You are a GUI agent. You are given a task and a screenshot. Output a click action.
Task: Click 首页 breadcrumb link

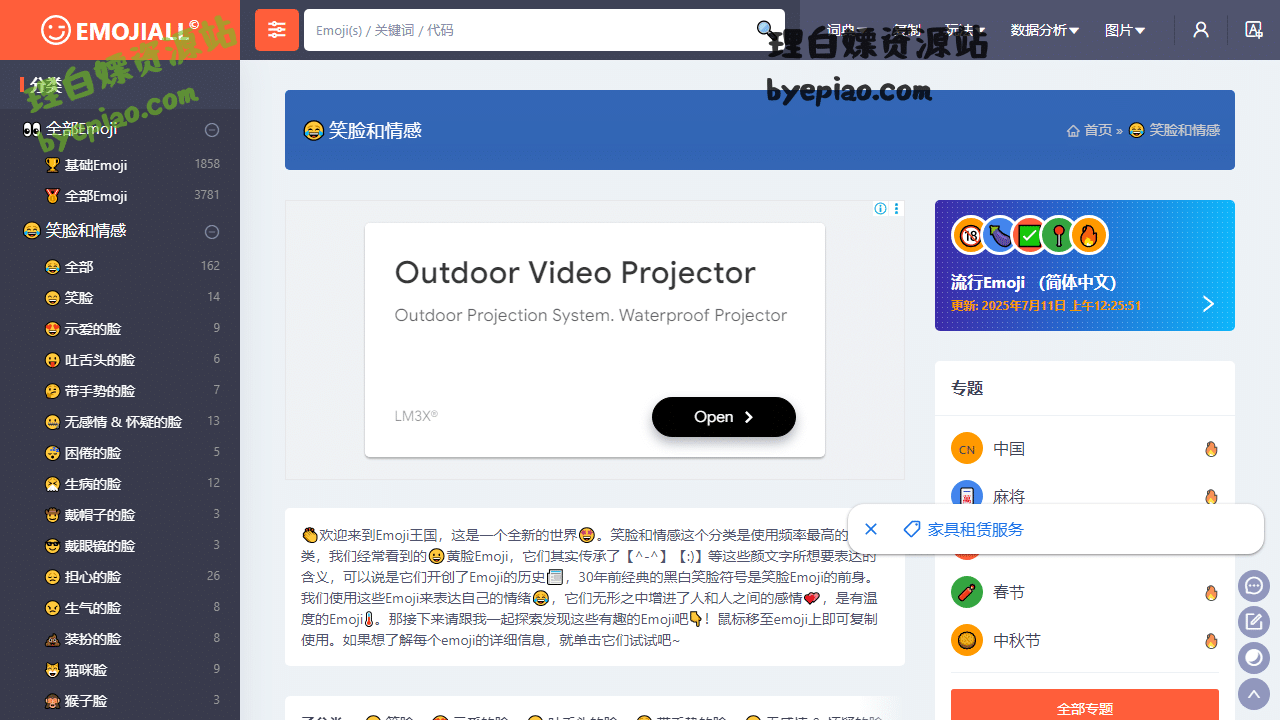(1098, 130)
